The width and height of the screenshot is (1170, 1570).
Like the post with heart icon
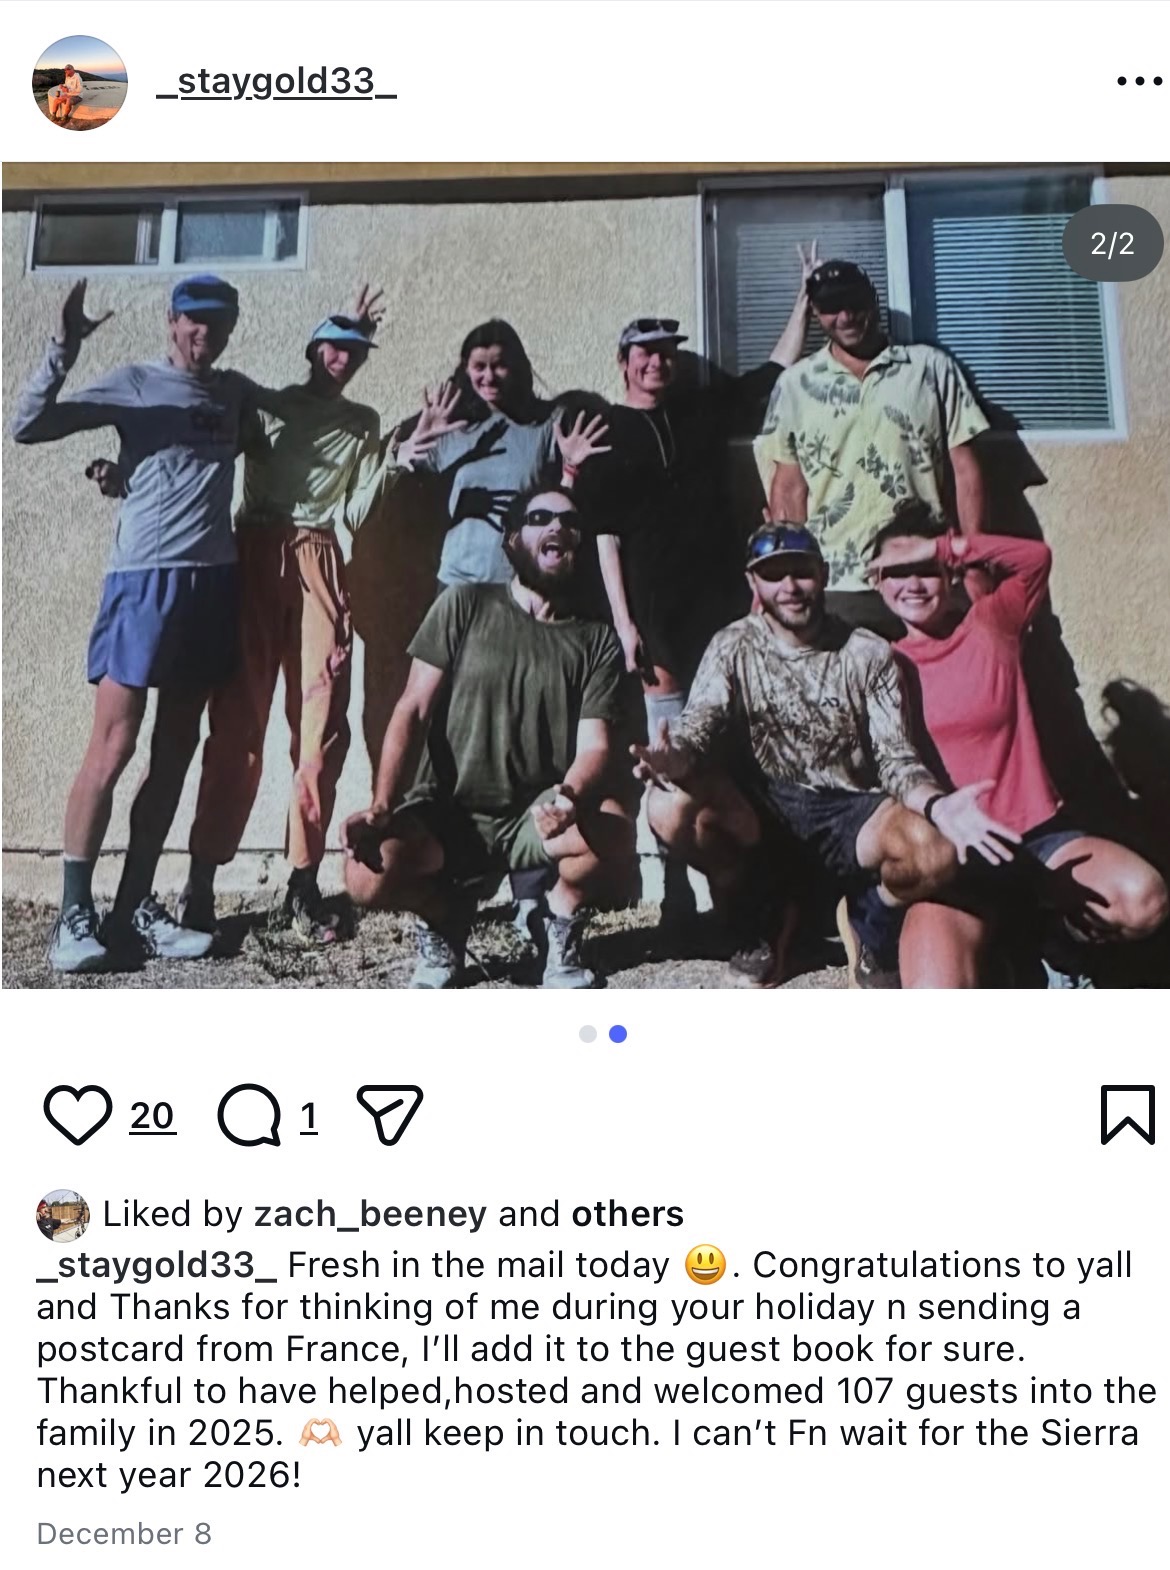[78, 1115]
